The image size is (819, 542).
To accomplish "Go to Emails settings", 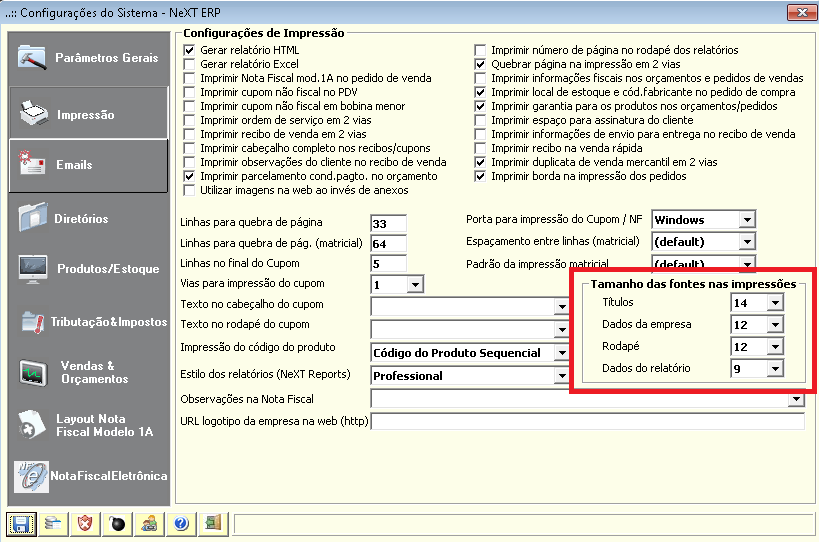I will 89,165.
